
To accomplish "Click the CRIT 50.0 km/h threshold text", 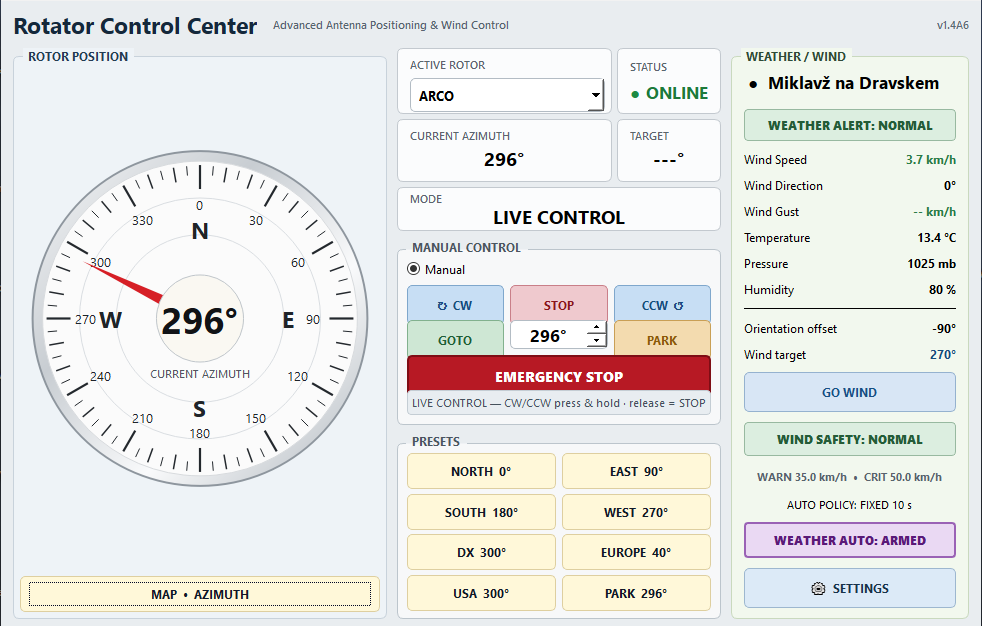I will coord(902,477).
